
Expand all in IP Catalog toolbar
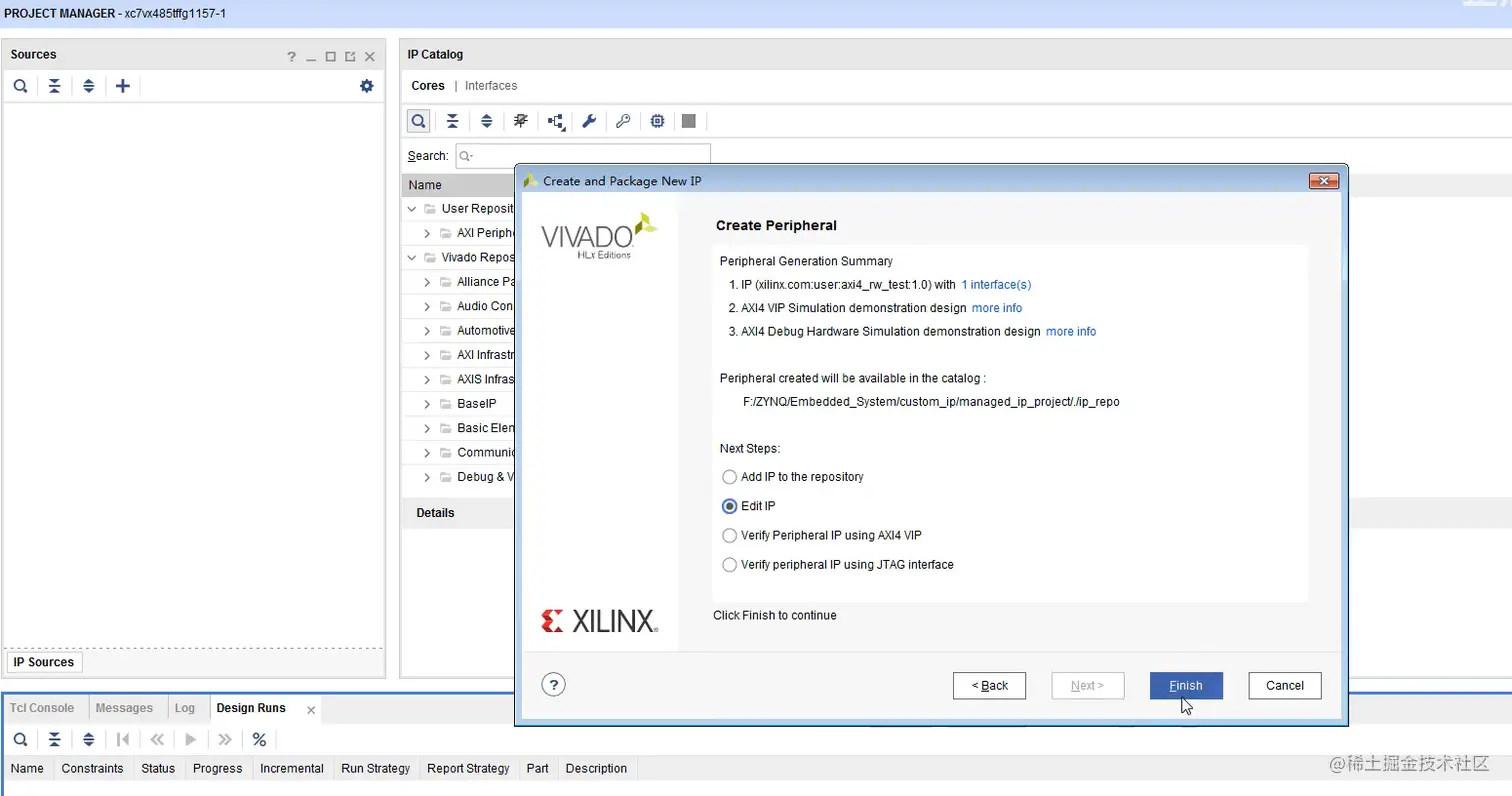click(486, 121)
